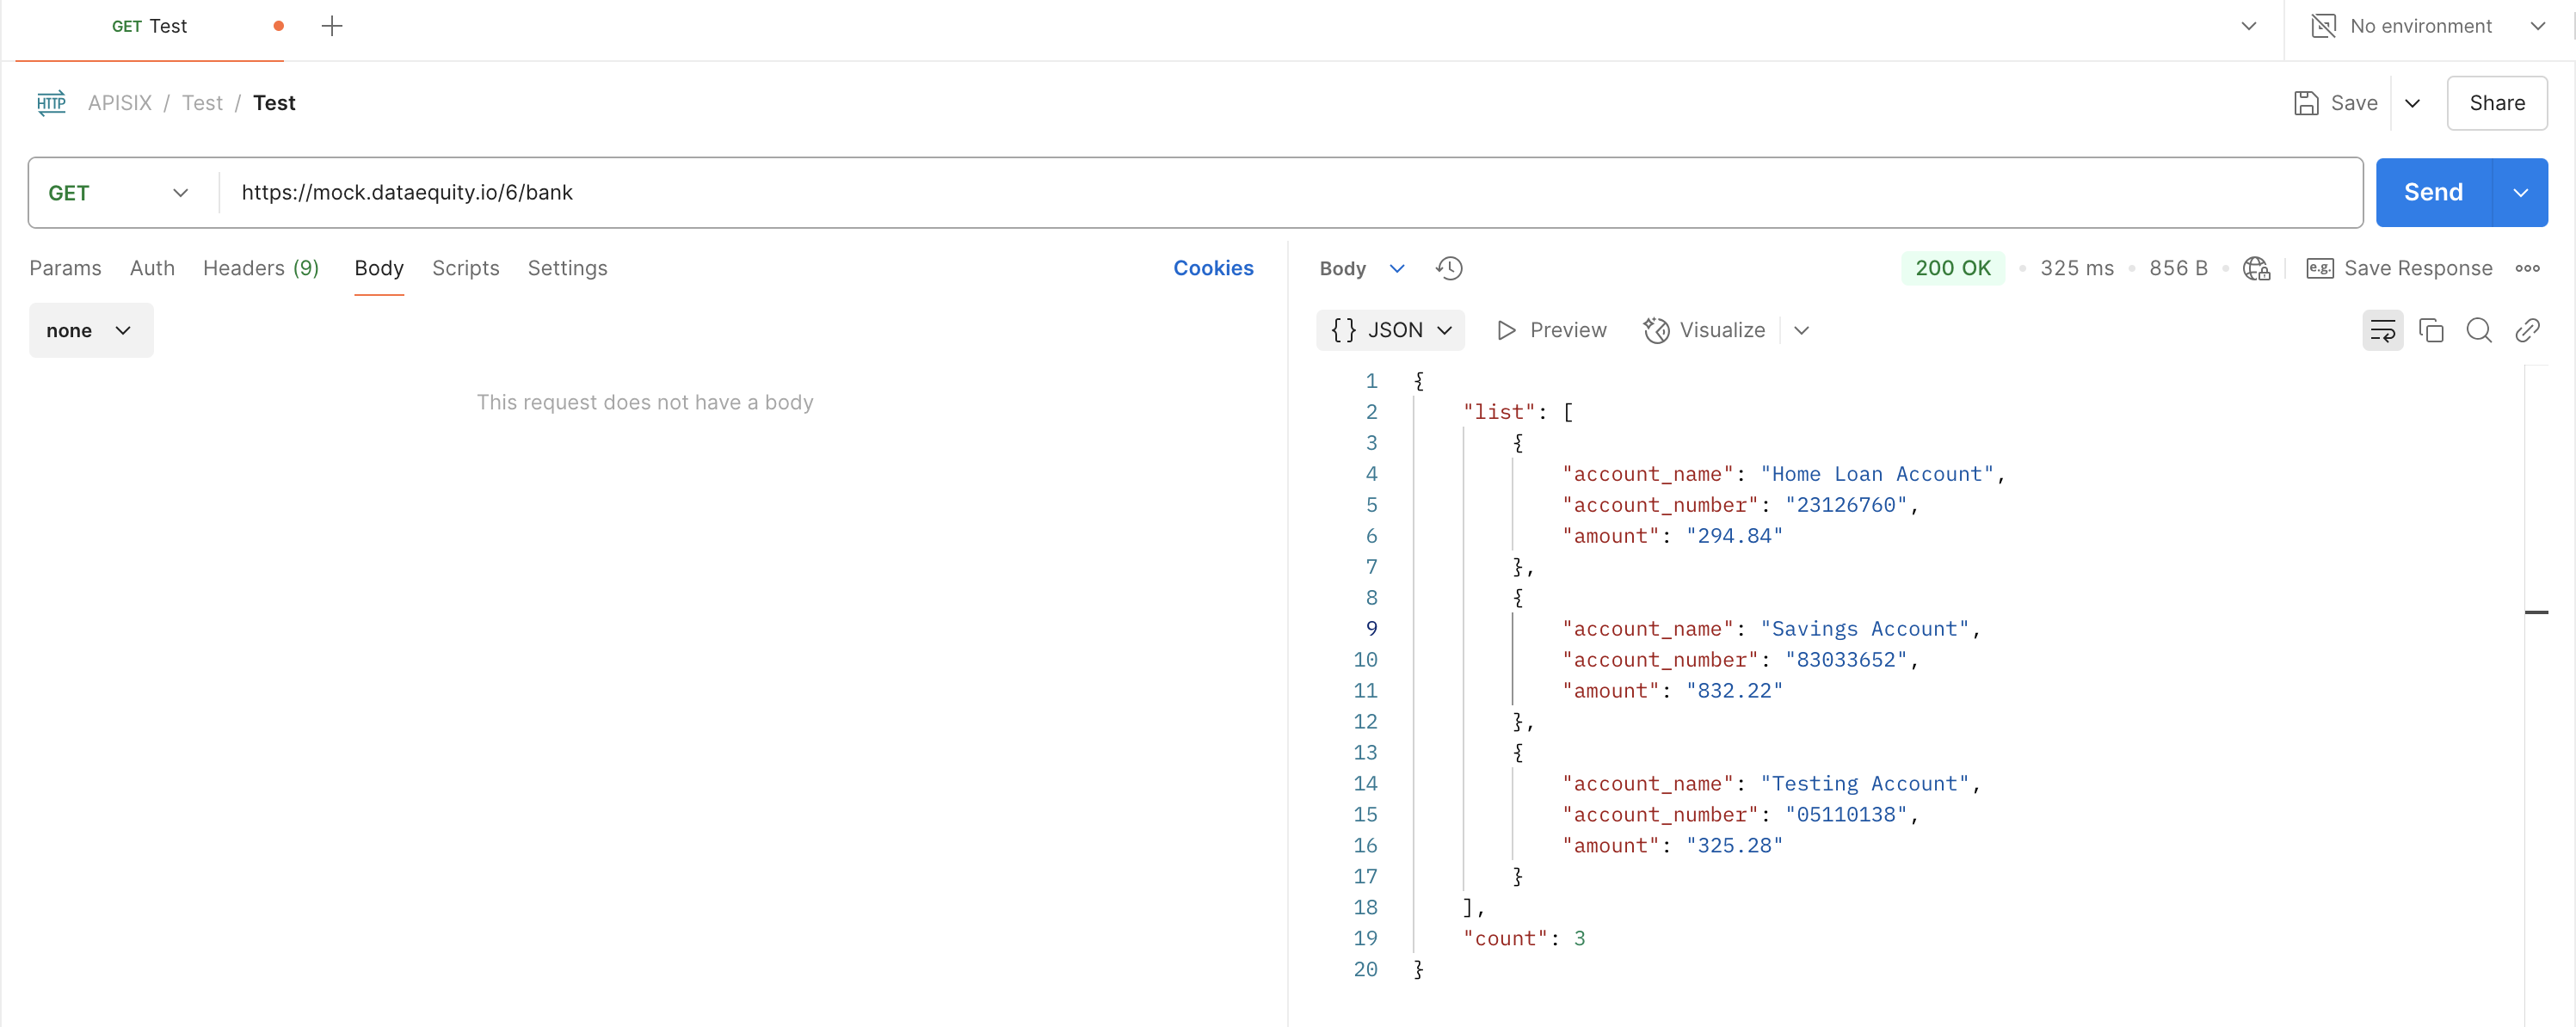The image size is (2576, 1027).
Task: Switch to the Auth tab
Action: (152, 268)
